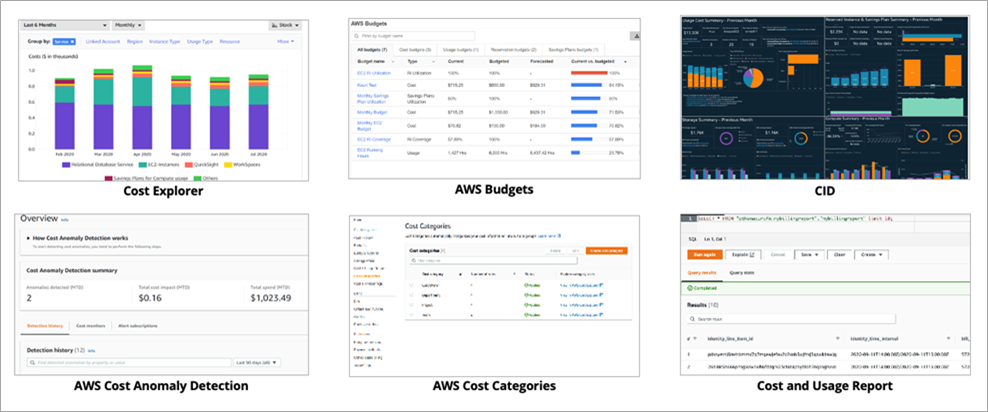988x412 pixels.
Task: Select the third cost category radio button
Action: (411, 304)
